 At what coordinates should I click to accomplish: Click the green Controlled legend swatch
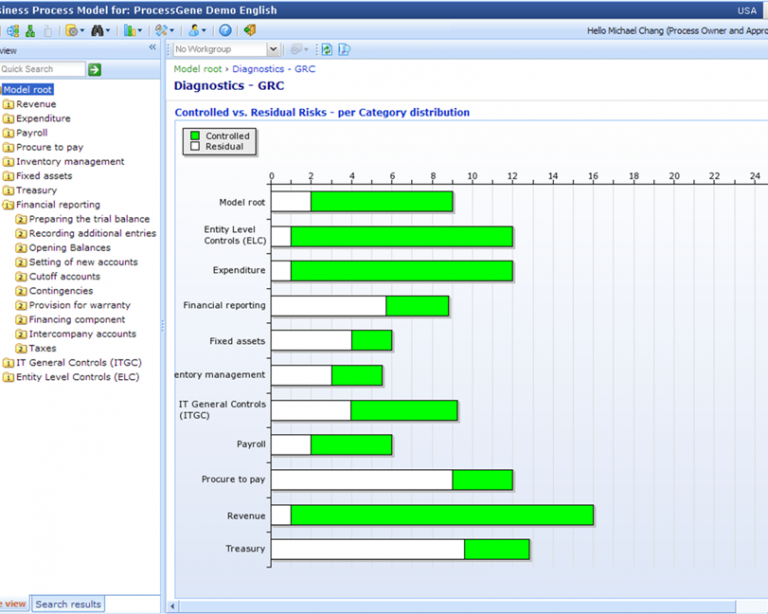pos(195,136)
